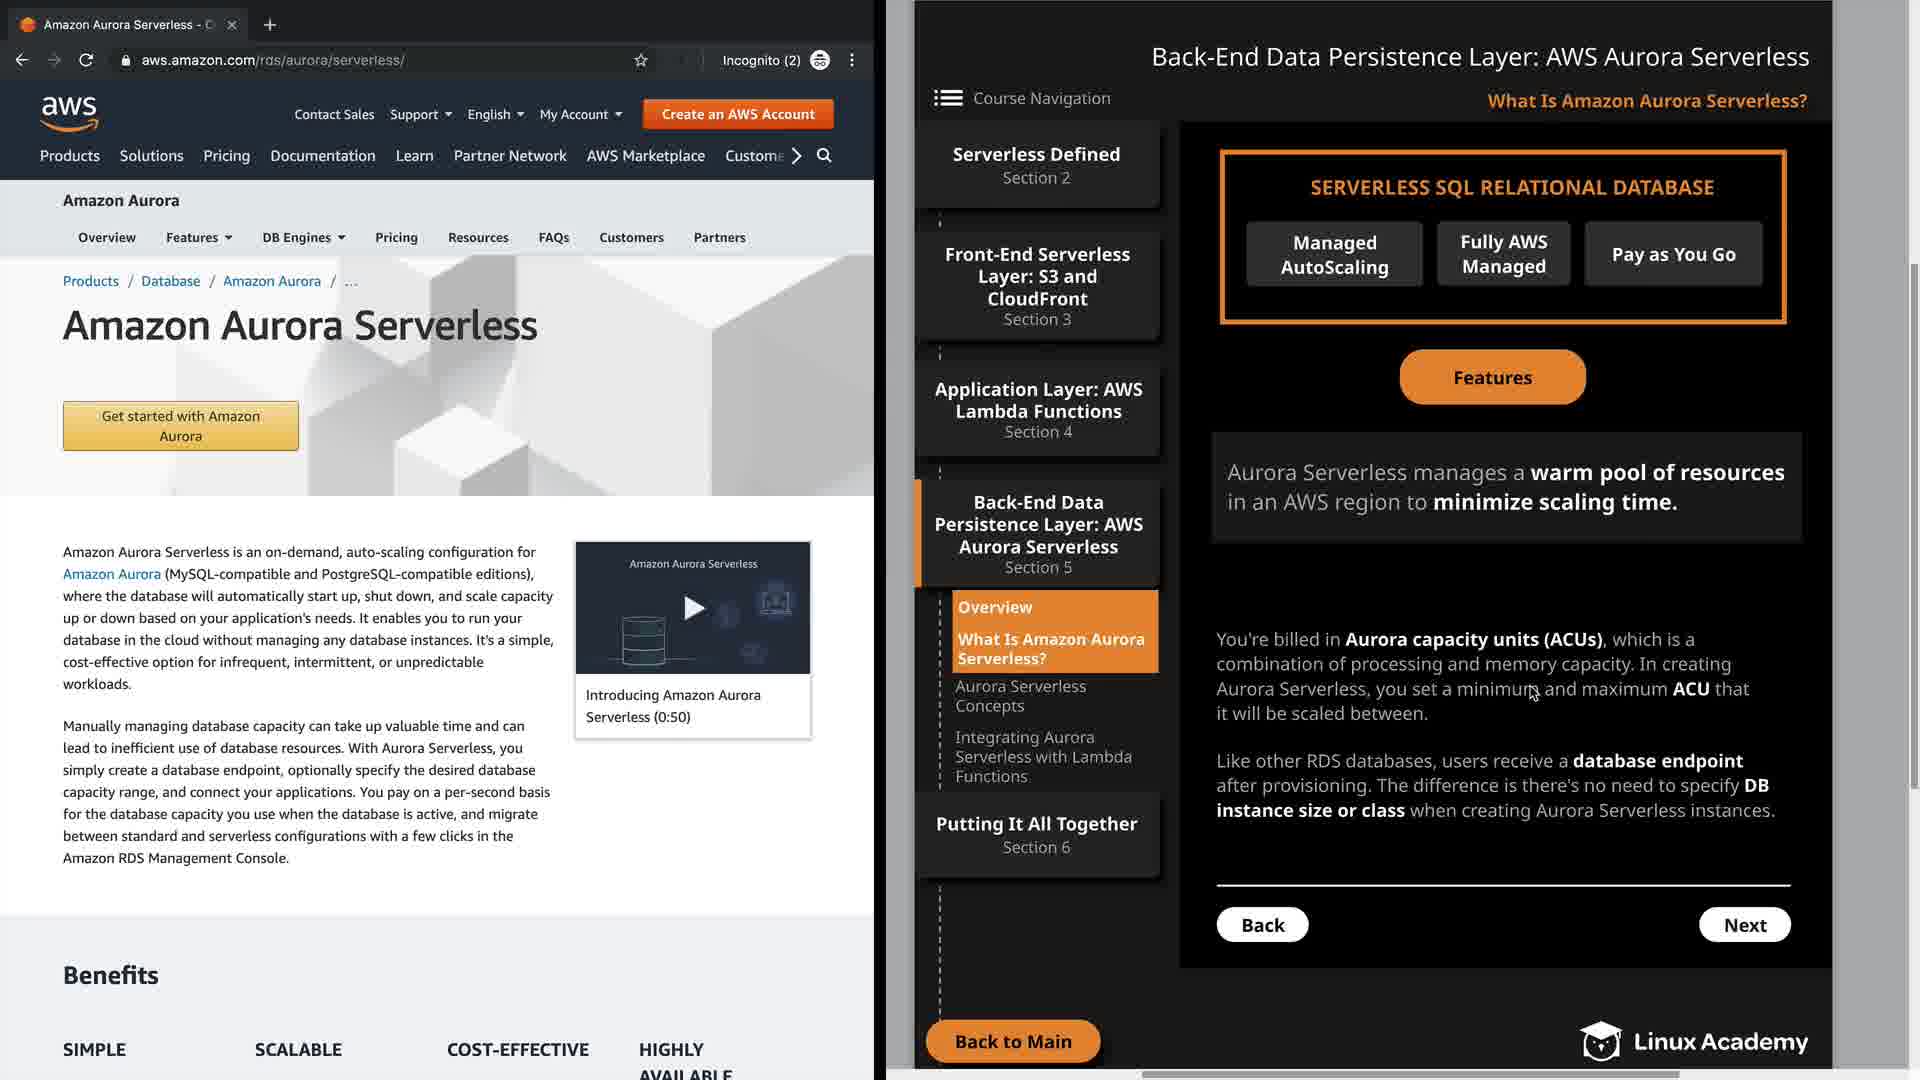Click the Incognito profile icon
The height and width of the screenshot is (1080, 1920).
820,60
